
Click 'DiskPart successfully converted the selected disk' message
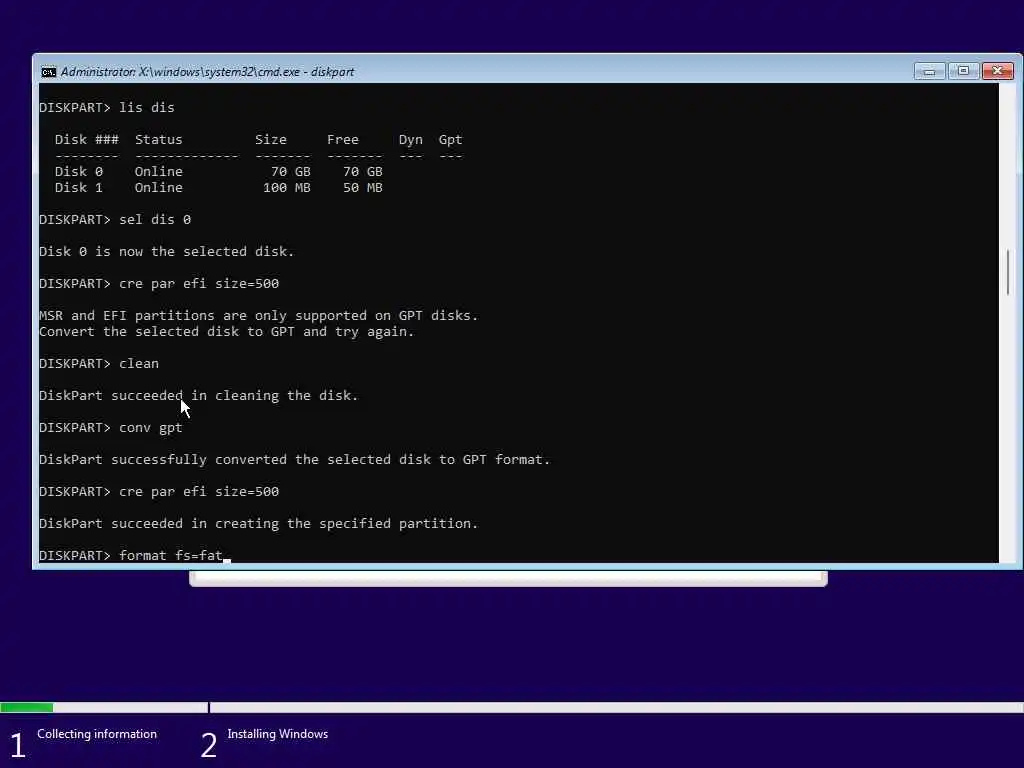(x=295, y=459)
